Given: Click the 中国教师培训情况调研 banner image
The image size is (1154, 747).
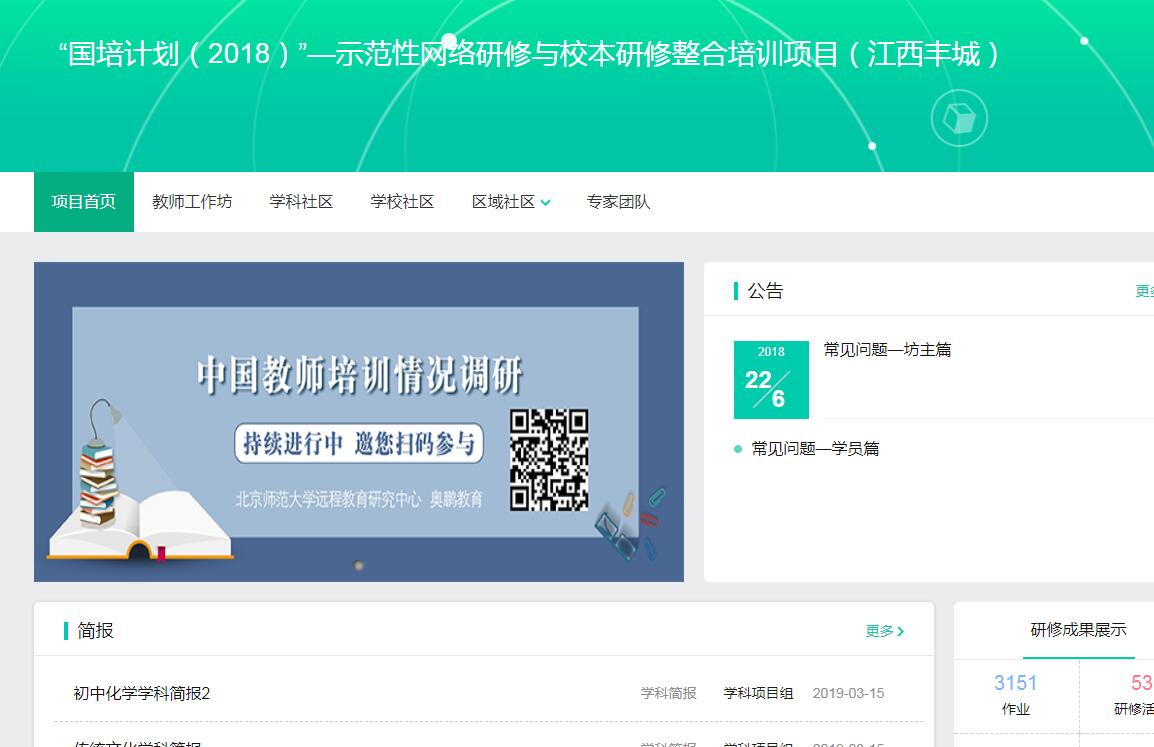Looking at the screenshot, I should [358, 422].
